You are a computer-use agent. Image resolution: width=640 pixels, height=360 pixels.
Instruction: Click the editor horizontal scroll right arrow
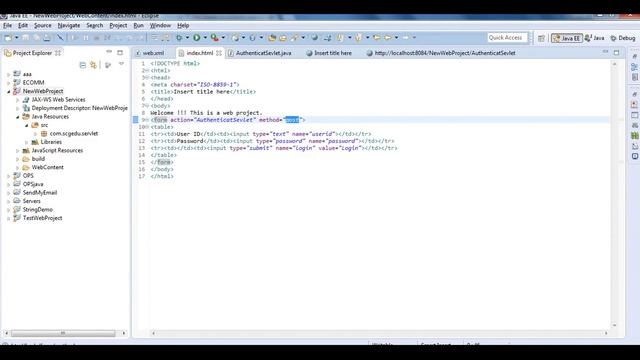tap(606, 333)
